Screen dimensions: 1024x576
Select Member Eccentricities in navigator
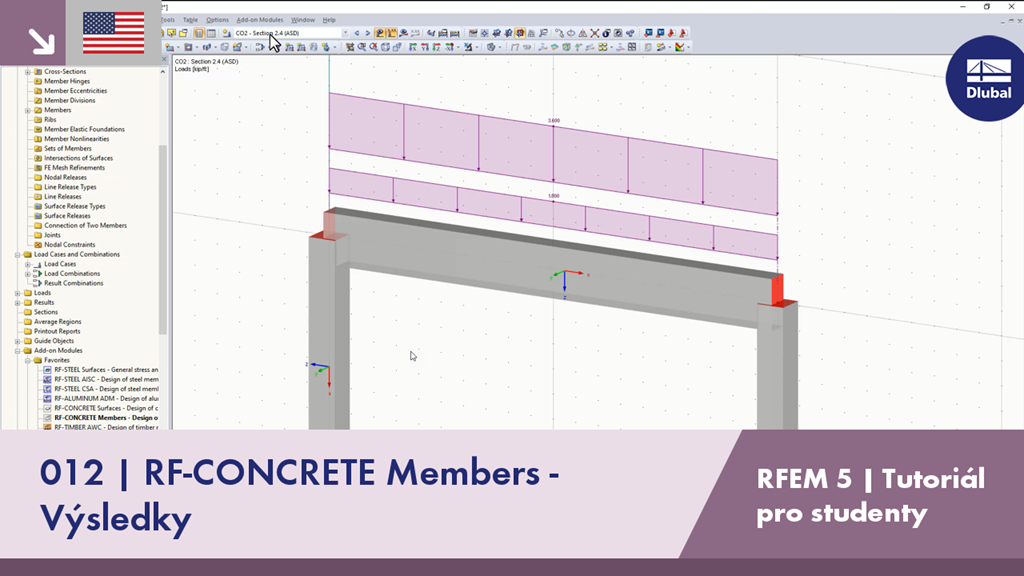(x=75, y=91)
